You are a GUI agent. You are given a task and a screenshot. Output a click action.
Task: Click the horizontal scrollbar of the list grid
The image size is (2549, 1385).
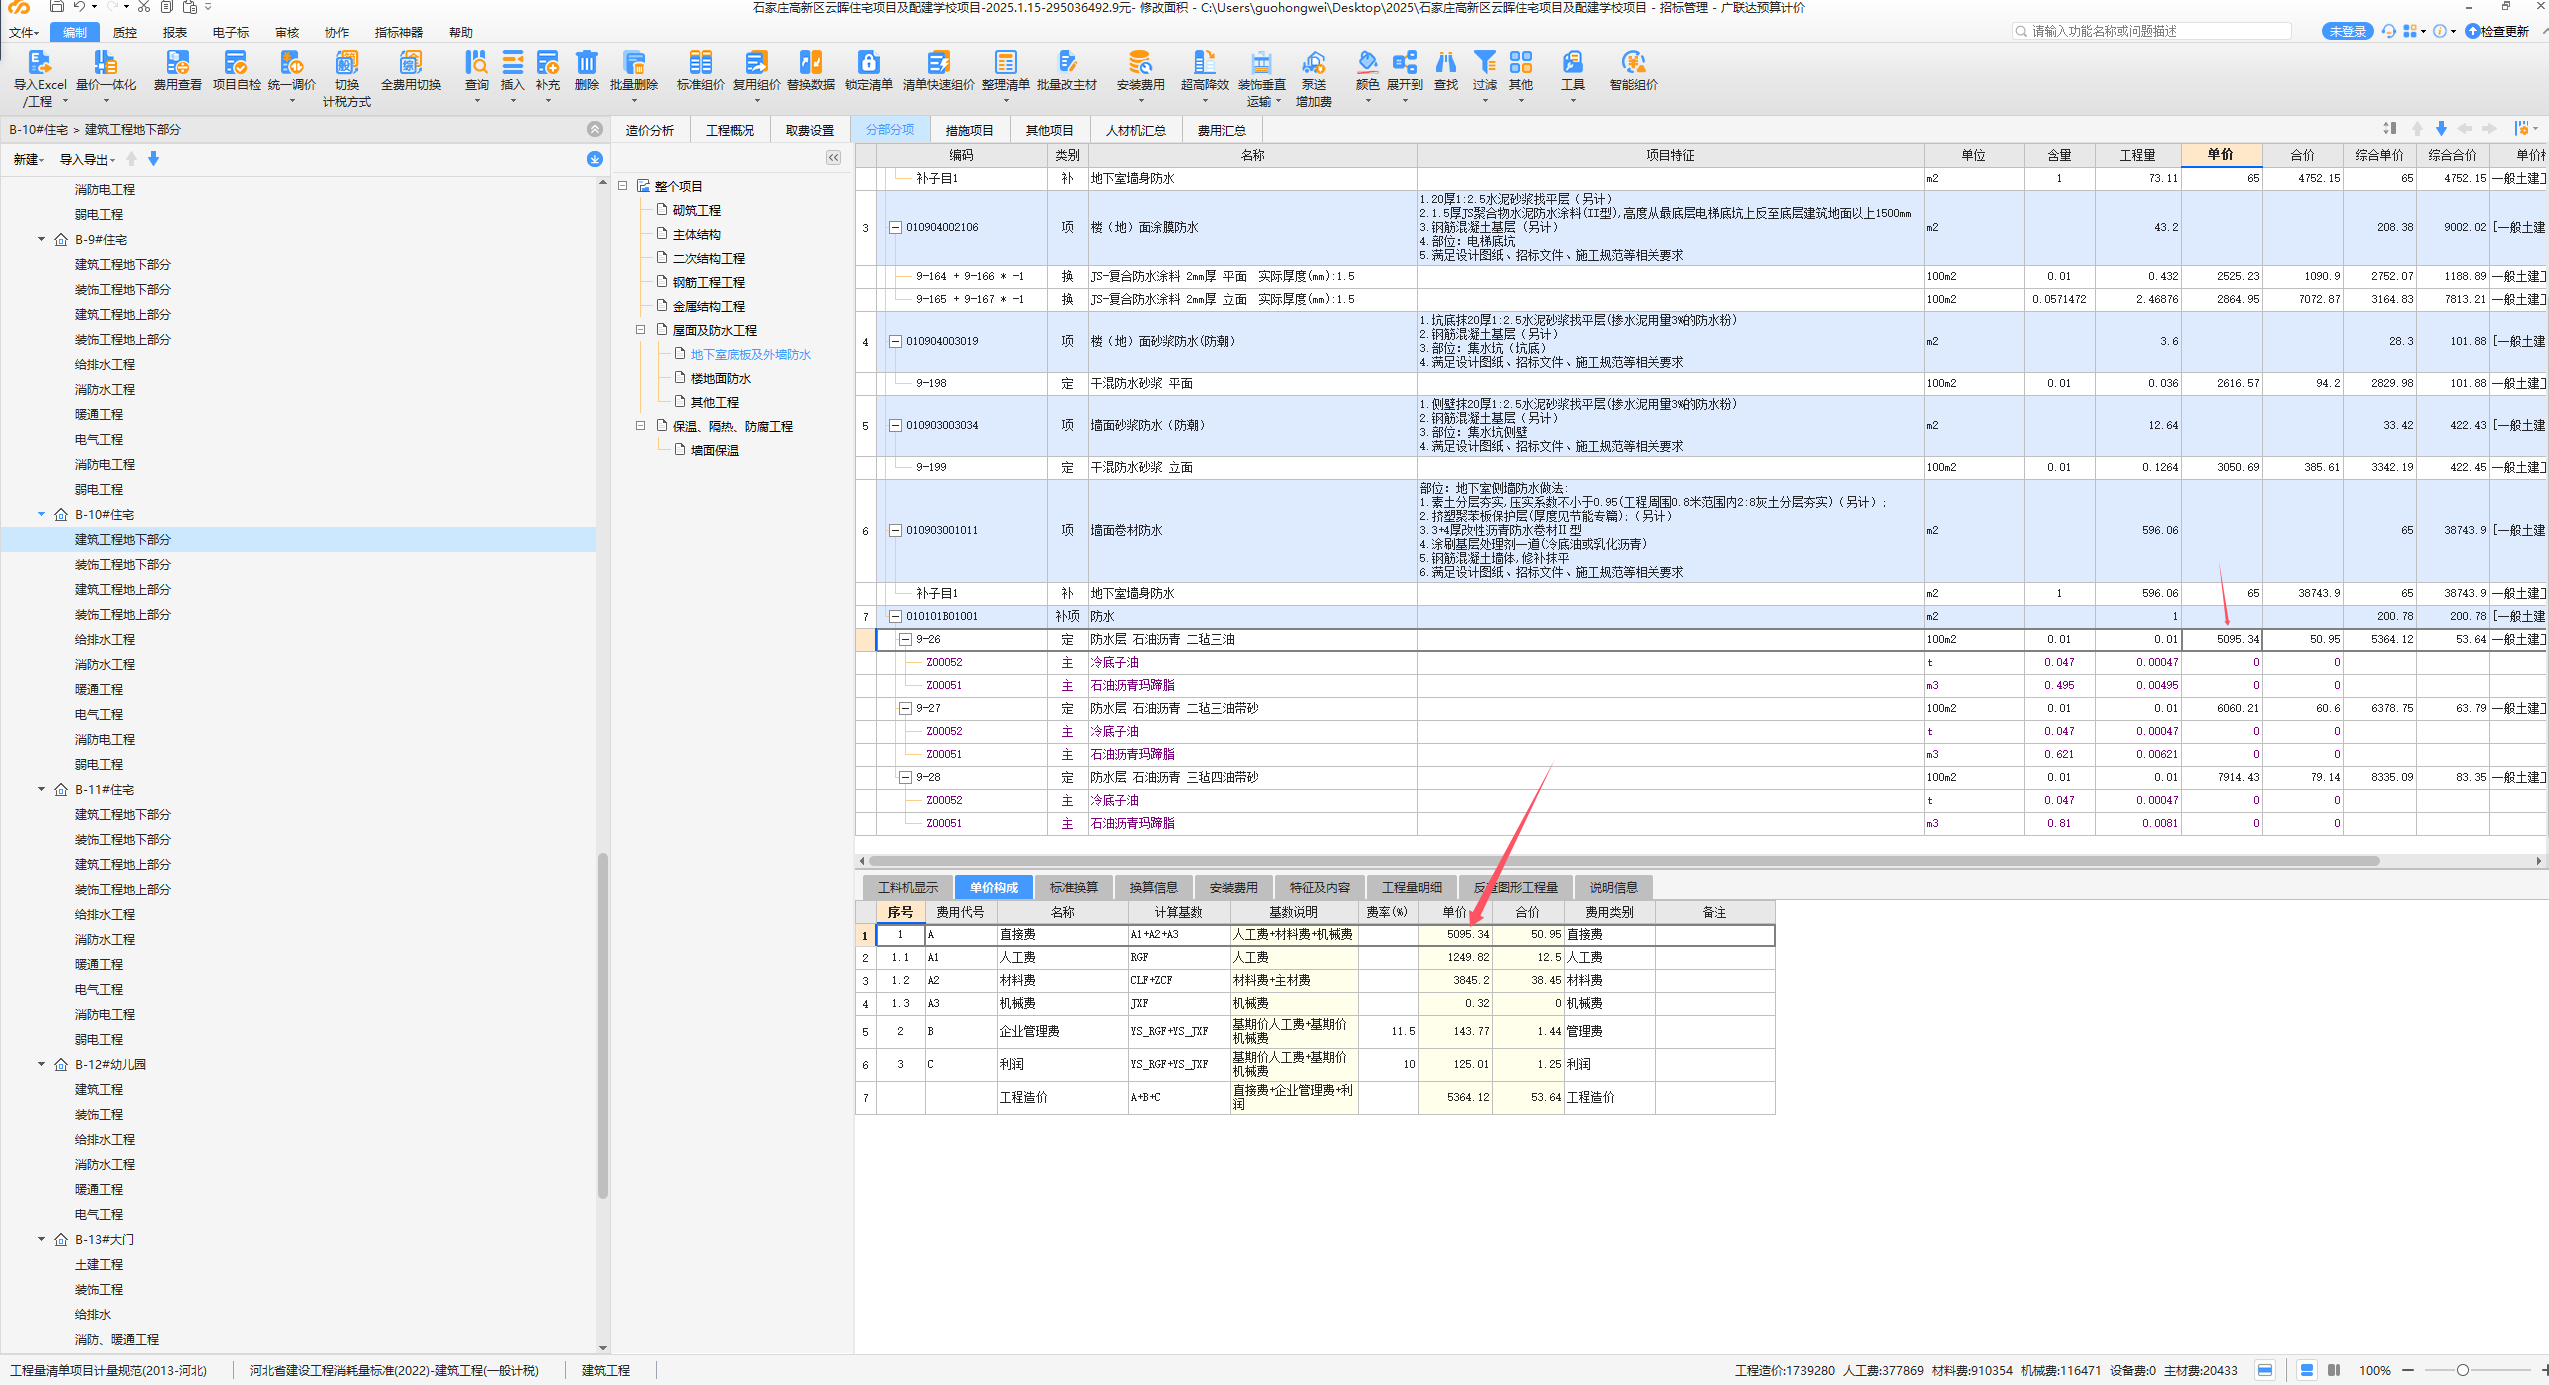click(1623, 860)
